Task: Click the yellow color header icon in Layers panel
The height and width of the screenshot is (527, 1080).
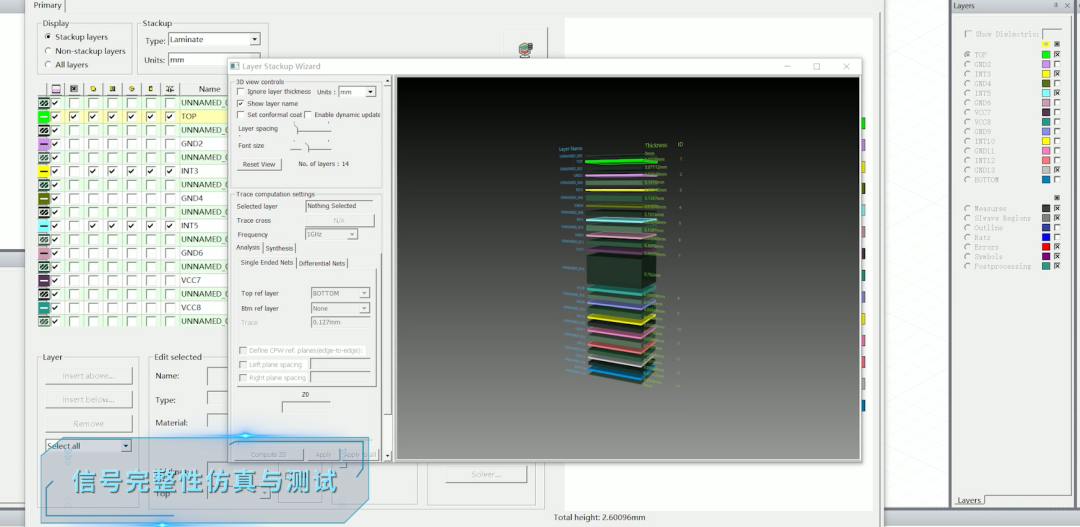Action: pyautogui.click(x=1046, y=44)
